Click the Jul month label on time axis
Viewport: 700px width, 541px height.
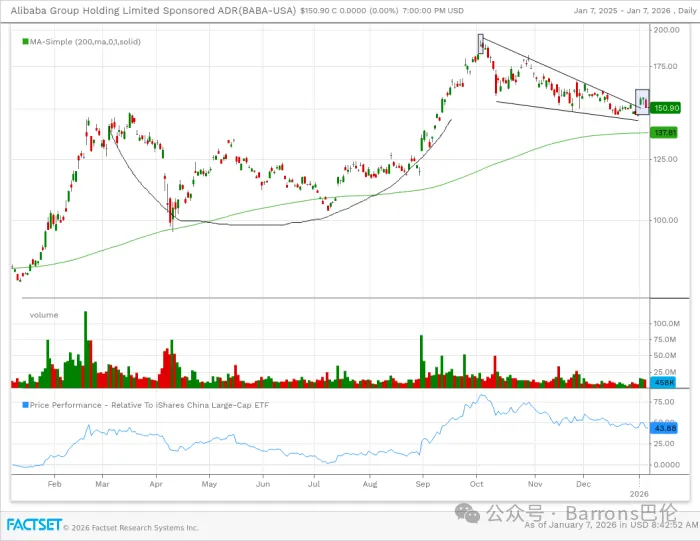[x=314, y=484]
